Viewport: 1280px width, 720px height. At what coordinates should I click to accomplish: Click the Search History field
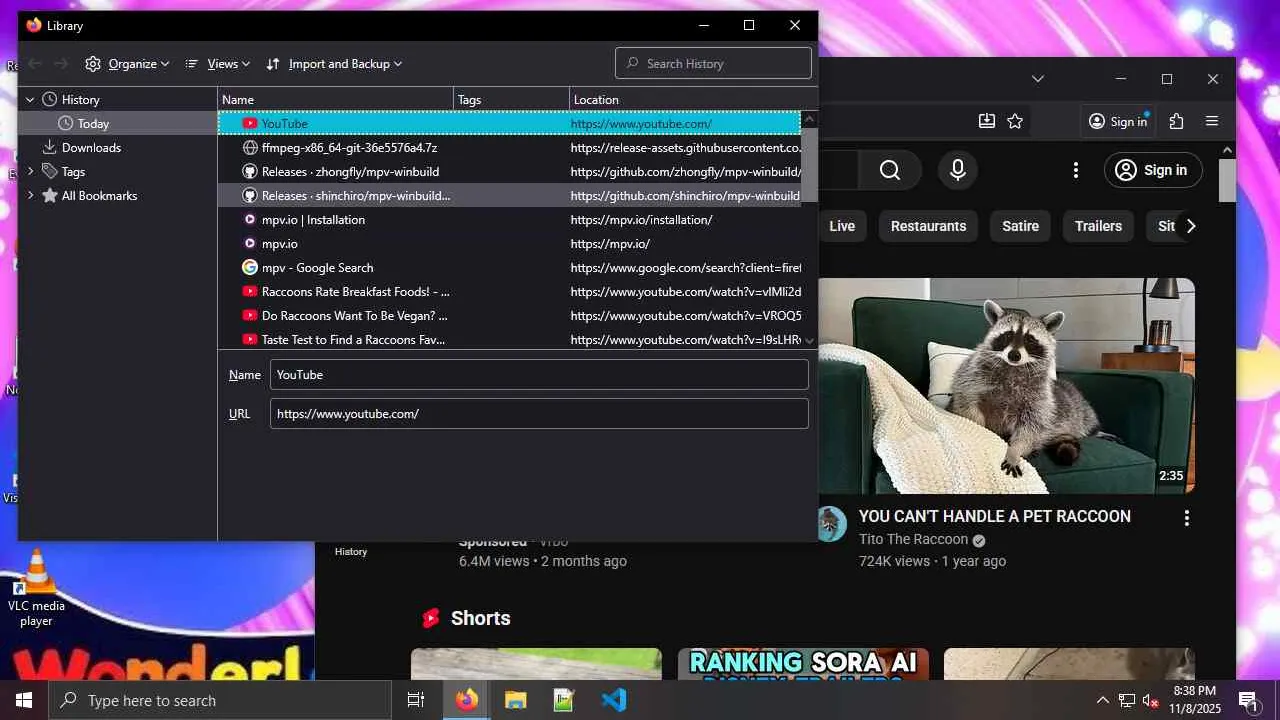pyautogui.click(x=713, y=63)
